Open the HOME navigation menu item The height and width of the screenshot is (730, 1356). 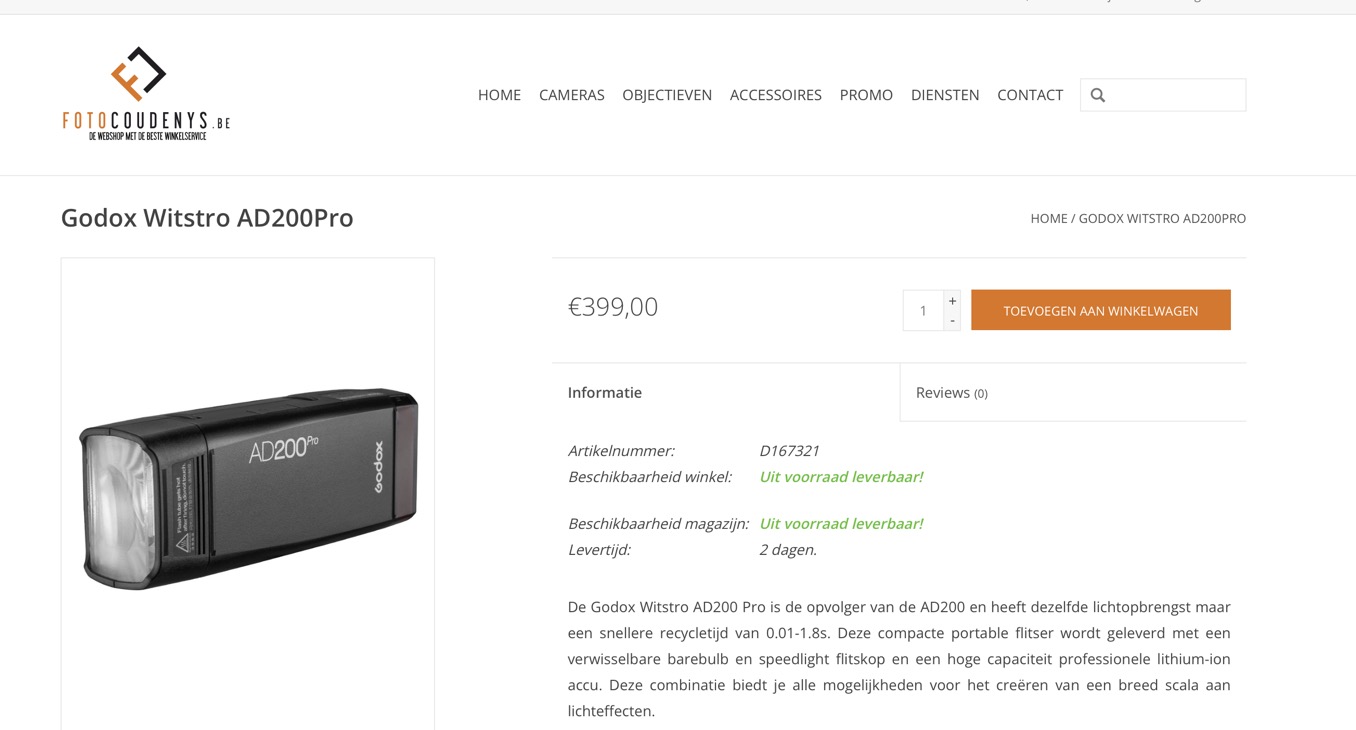(499, 95)
